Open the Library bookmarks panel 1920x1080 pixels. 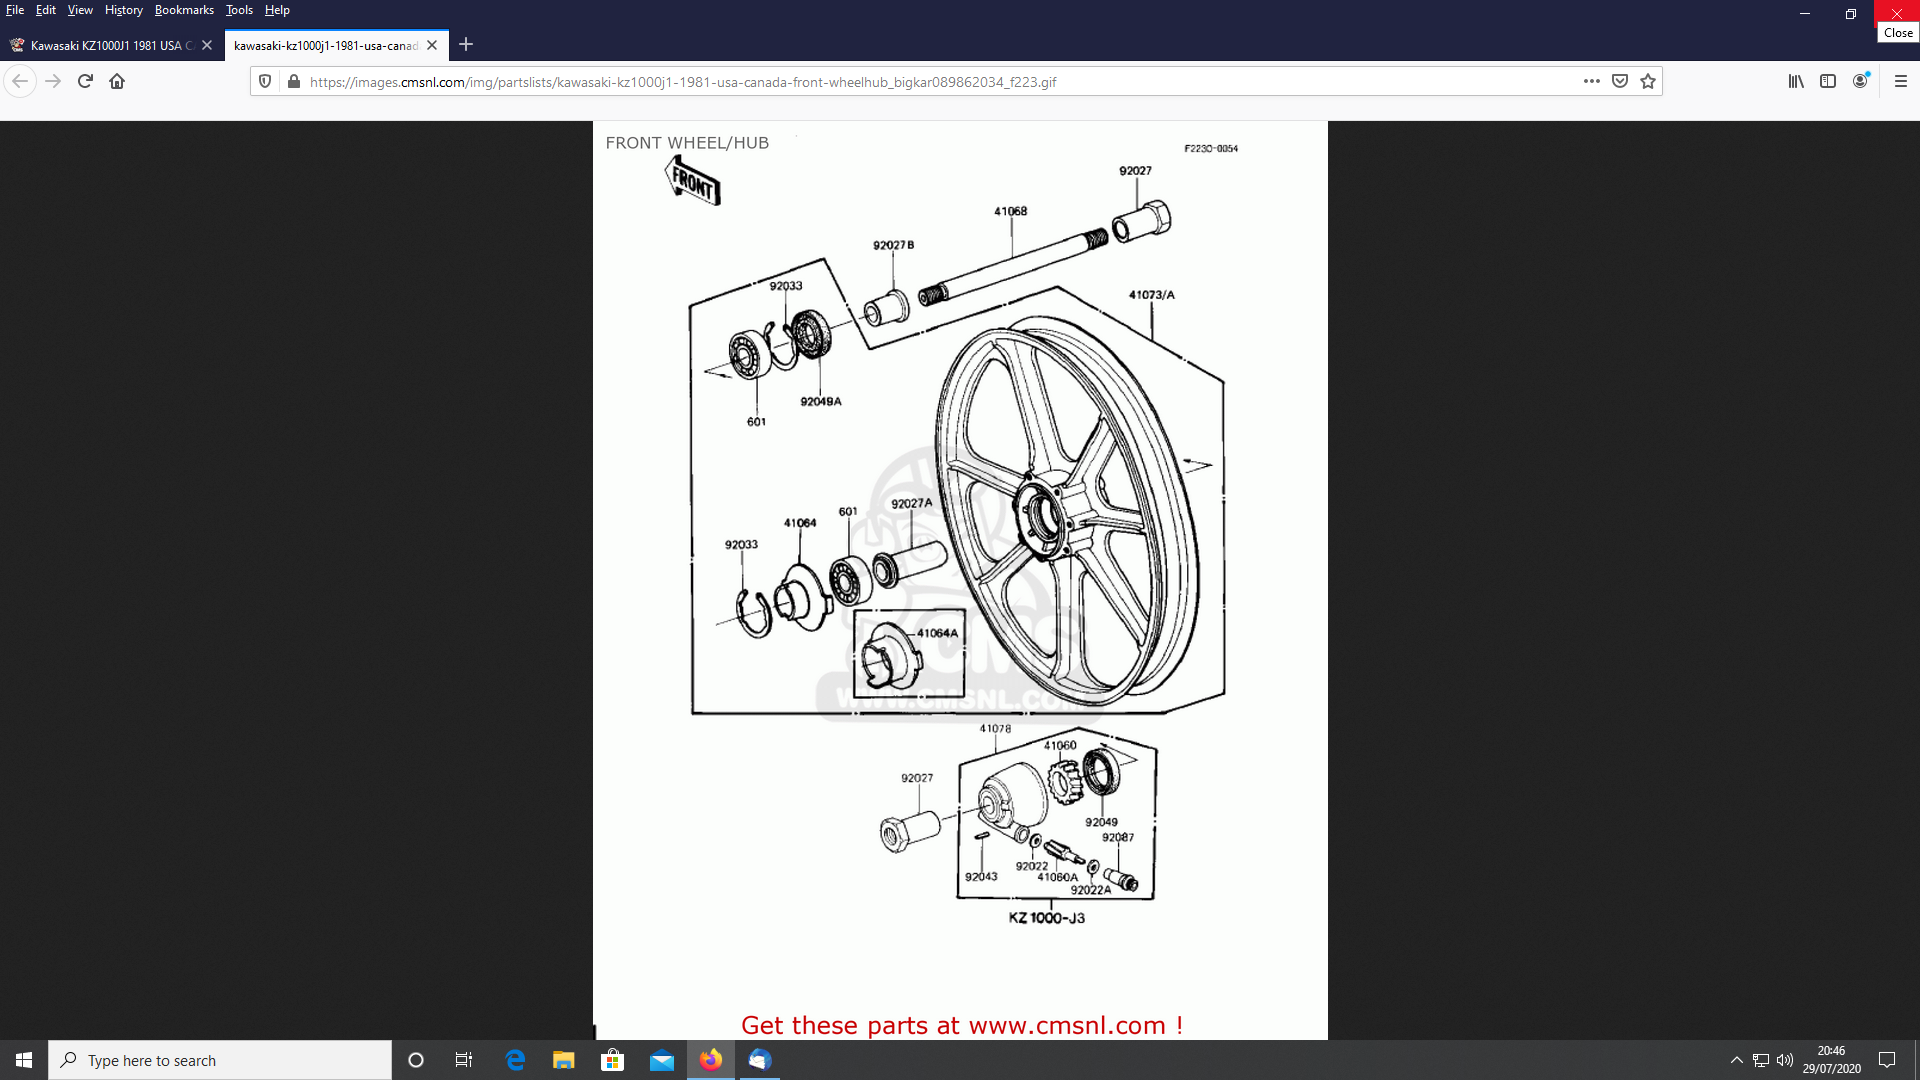point(1796,82)
